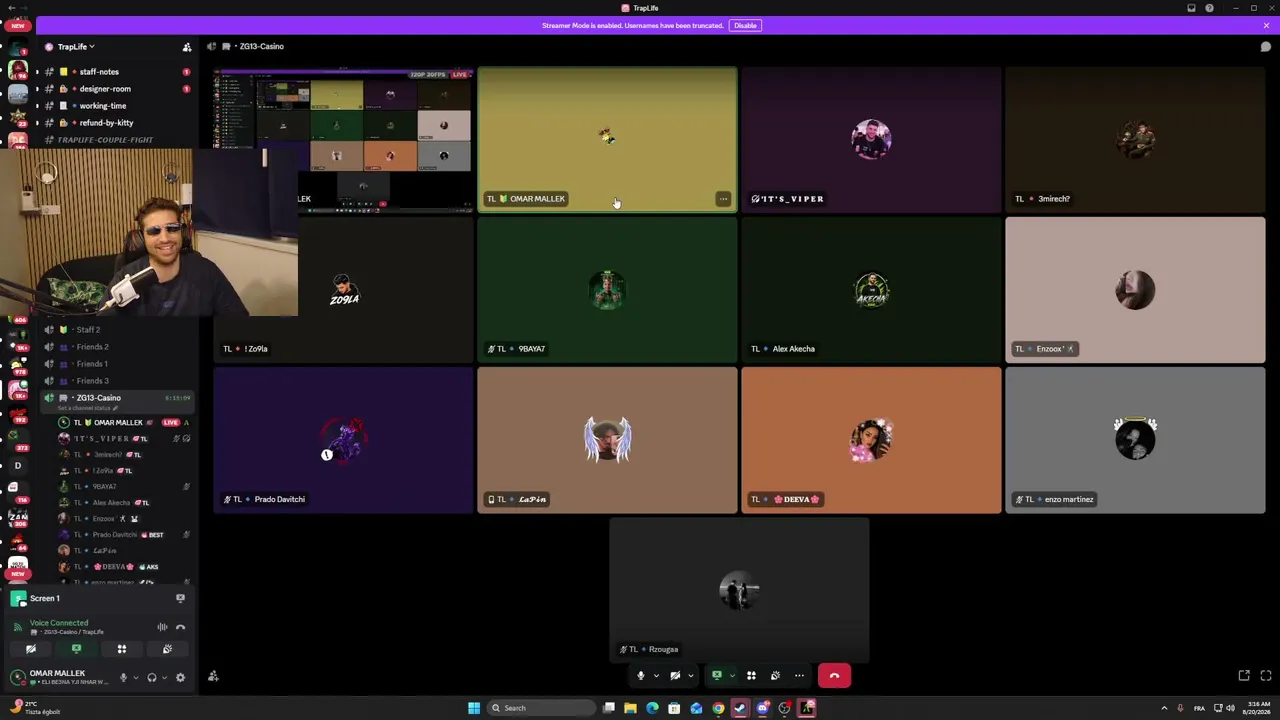
Task: Open voice connection noise suppression icon
Action: [162, 627]
